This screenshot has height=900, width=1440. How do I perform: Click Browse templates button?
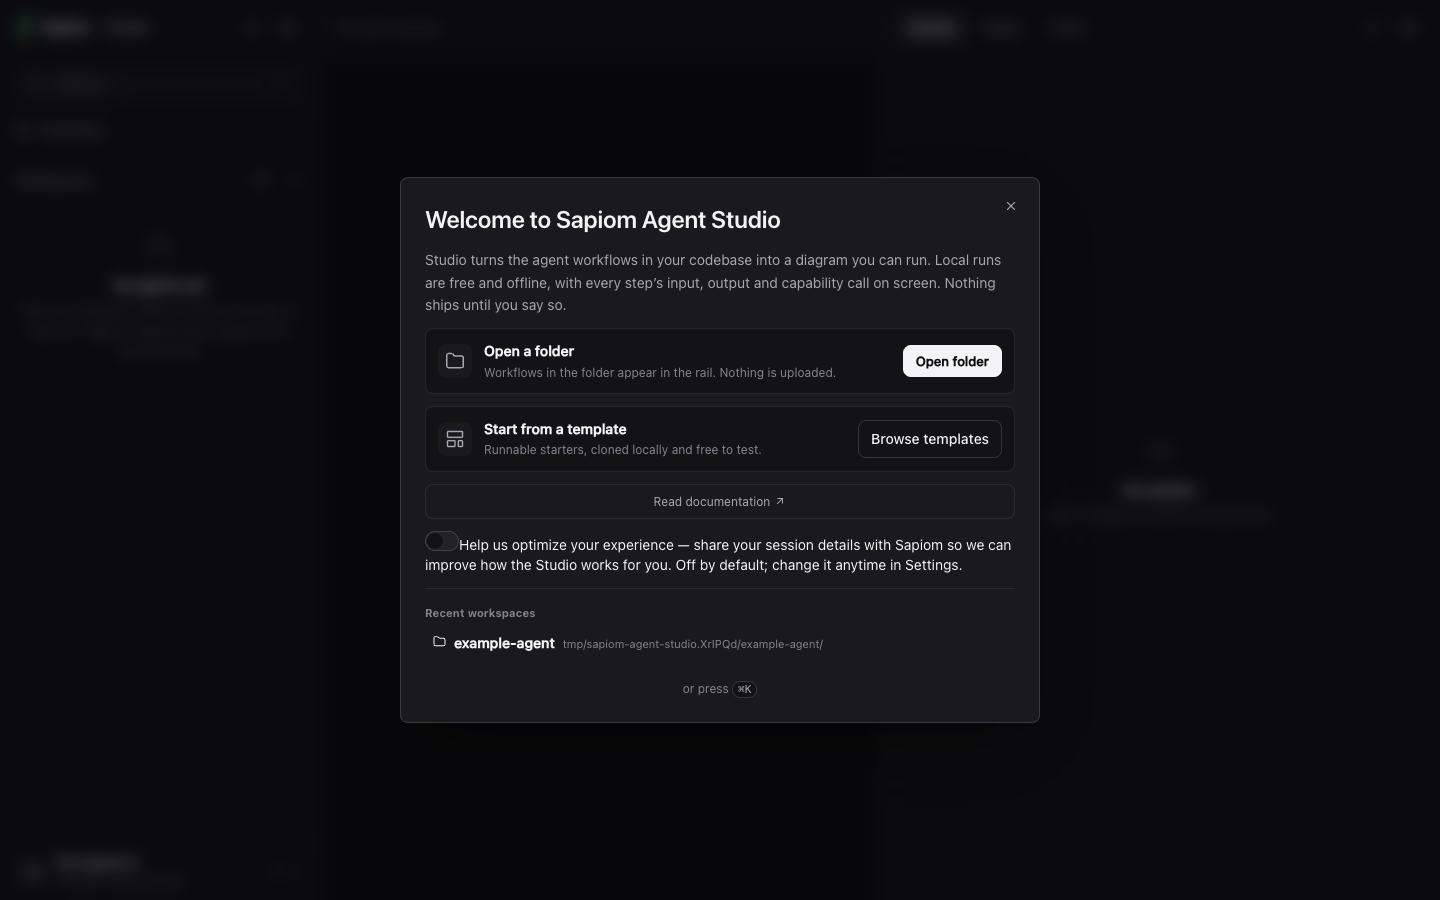(929, 439)
